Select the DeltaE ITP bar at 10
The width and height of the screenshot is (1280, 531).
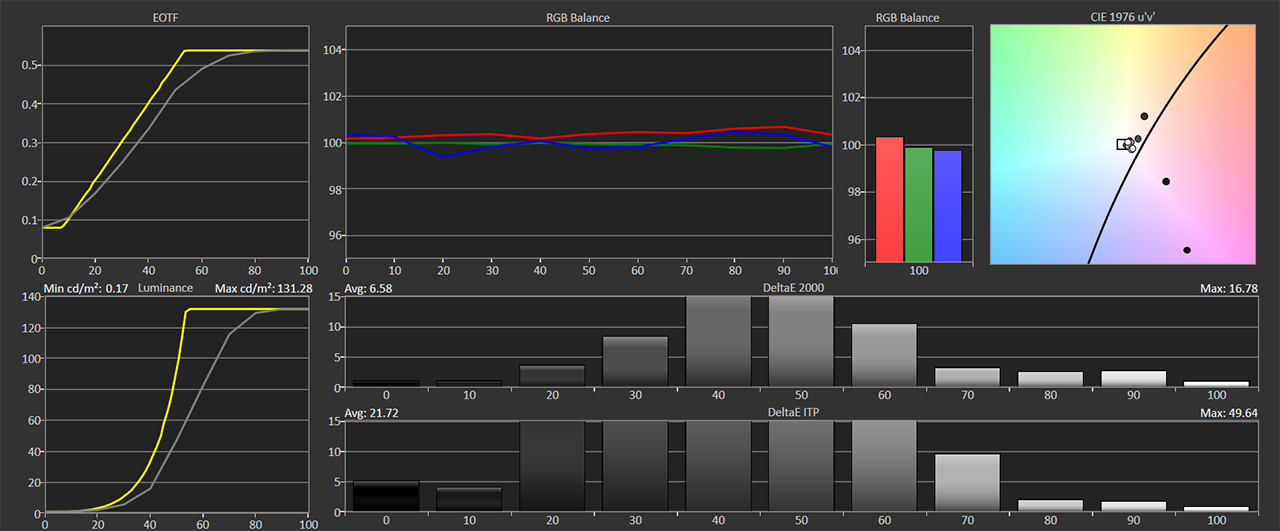(469, 499)
